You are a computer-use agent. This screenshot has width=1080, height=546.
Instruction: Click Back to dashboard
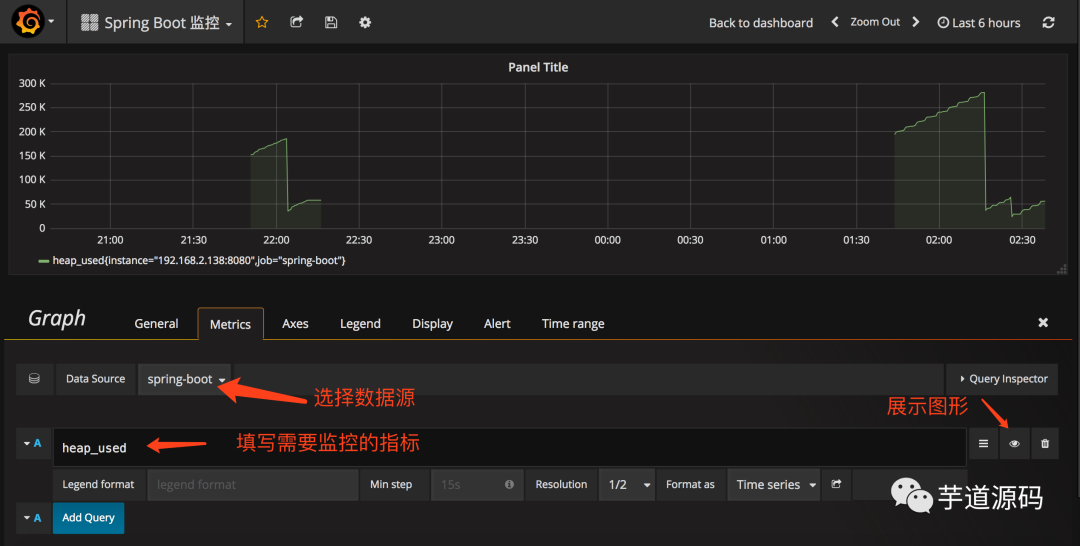click(760, 23)
